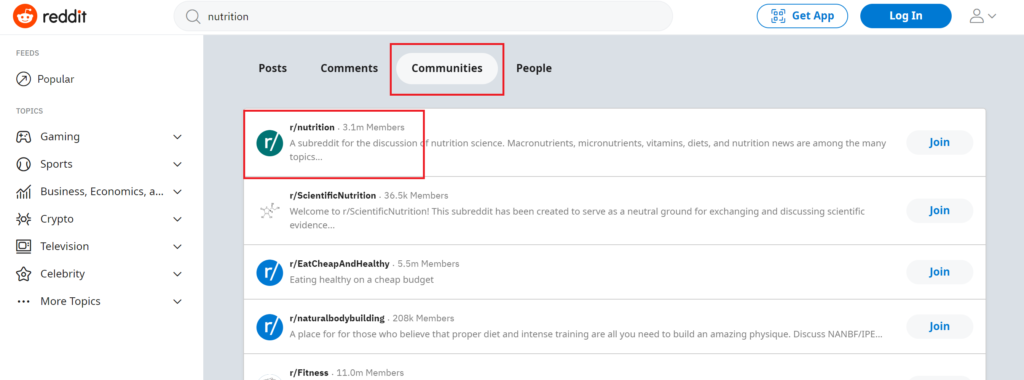Viewport: 1024px width, 380px height.
Task: Click 'Eating healthy on a cheap budget' description
Action: click(361, 279)
